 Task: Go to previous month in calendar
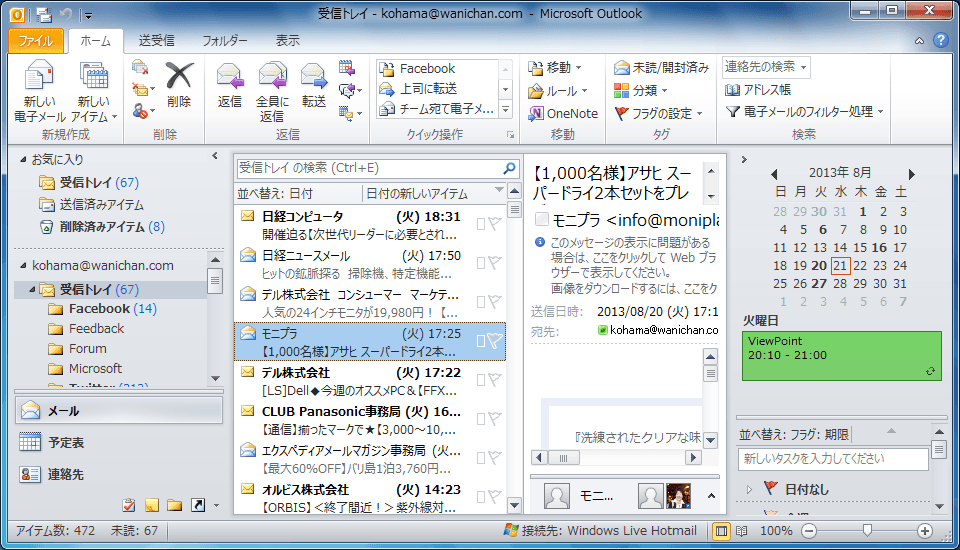[774, 174]
